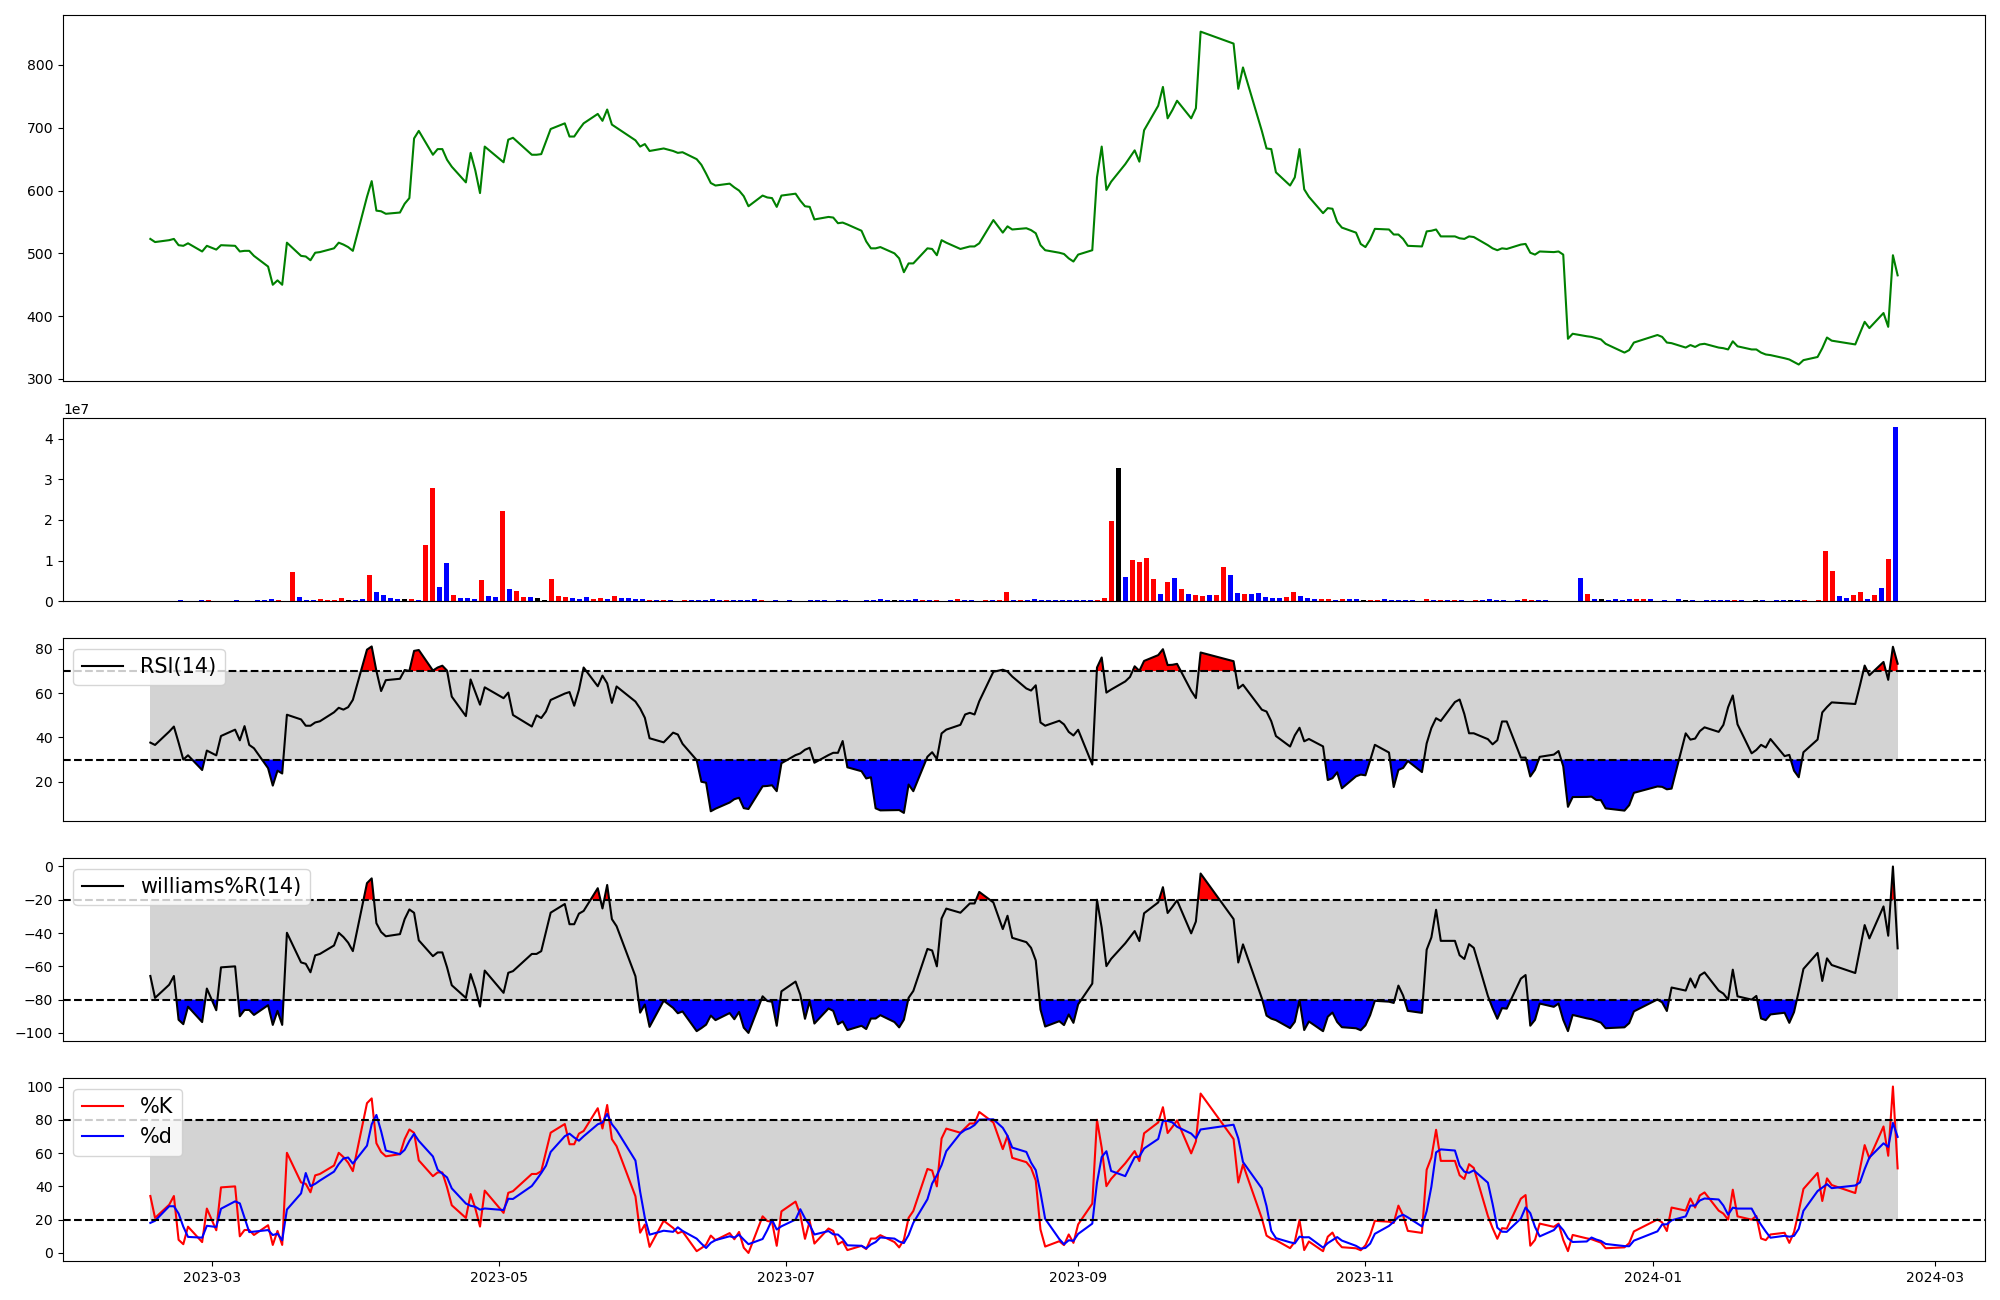
Task: Click the 2023-09 x-axis date label
Action: pos(1078,1277)
